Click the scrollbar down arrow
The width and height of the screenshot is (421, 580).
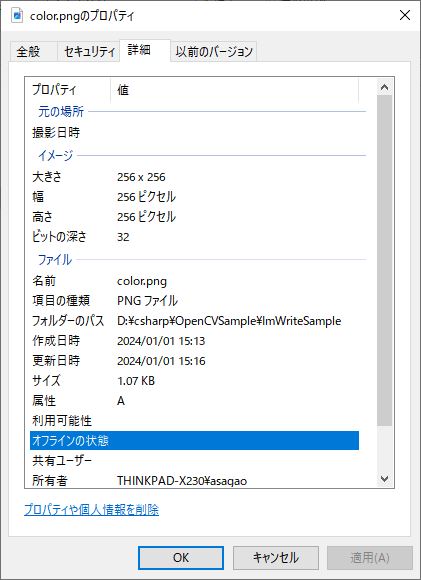384,478
